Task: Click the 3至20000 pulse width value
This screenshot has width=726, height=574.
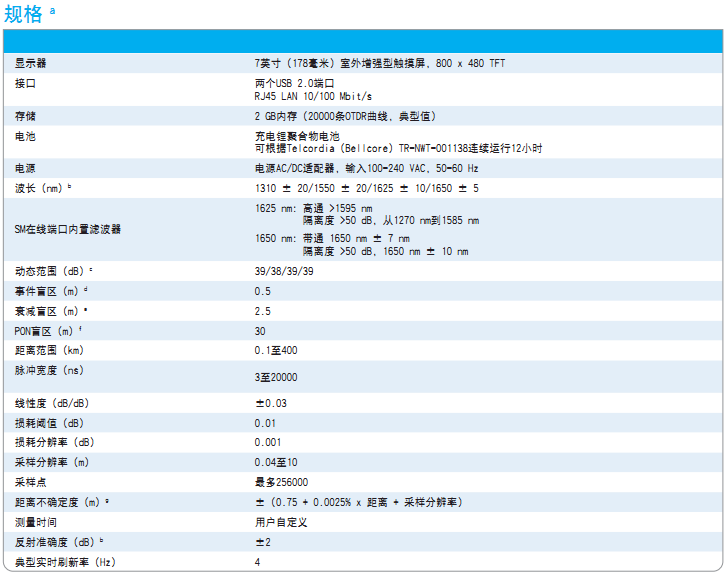Action: 276,377
